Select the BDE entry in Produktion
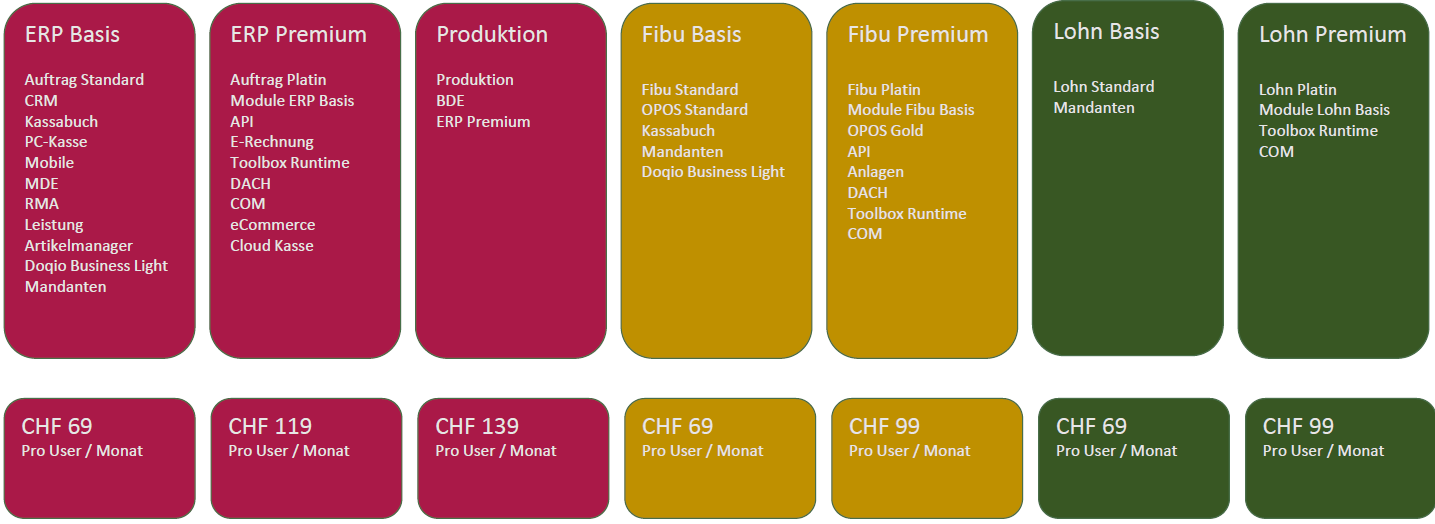Image resolution: width=1435 pixels, height=524 pixels. [x=450, y=101]
